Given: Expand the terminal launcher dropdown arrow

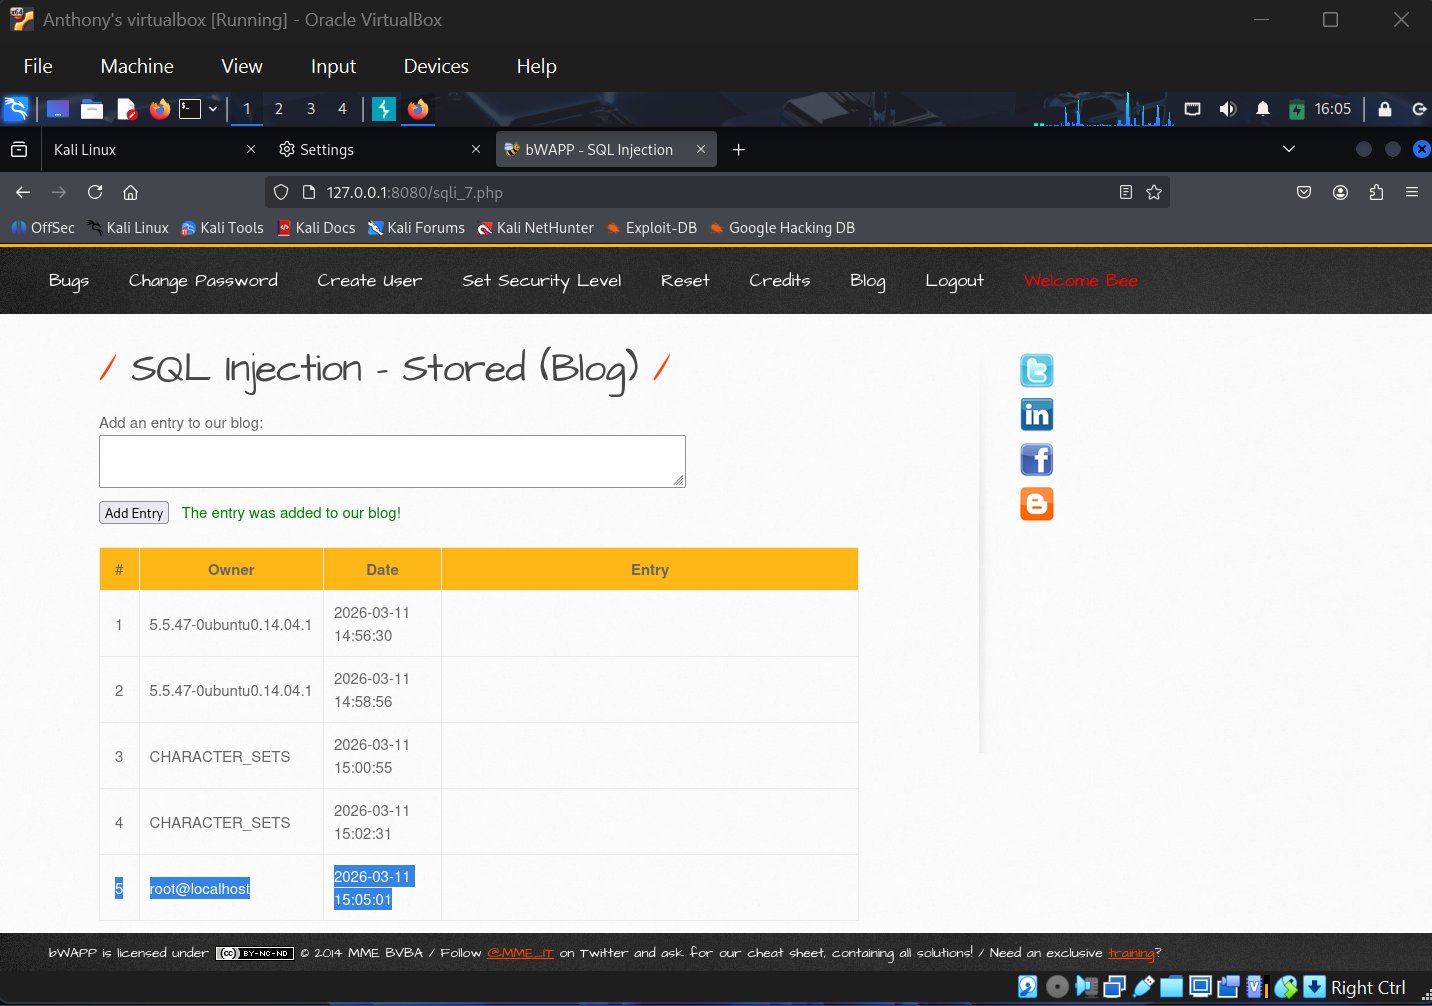Looking at the screenshot, I should pos(213,109).
